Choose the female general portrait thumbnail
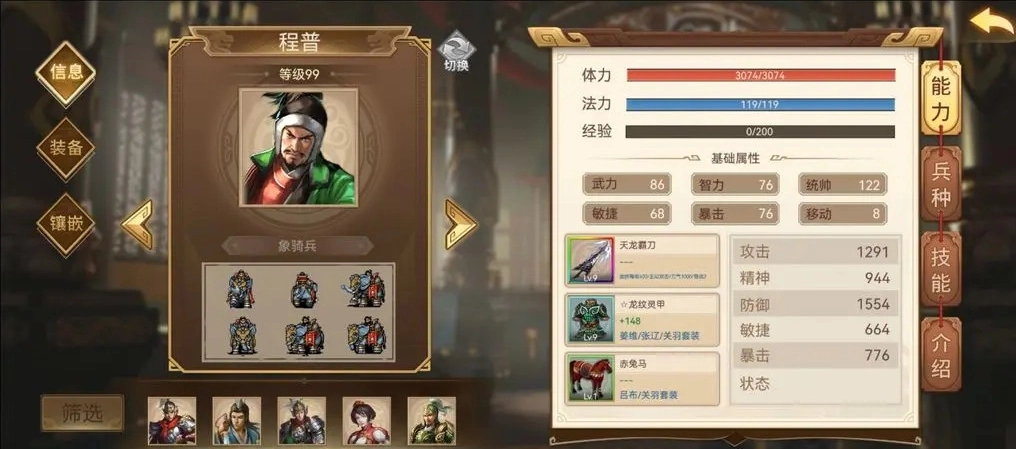The image size is (1016, 449). [x=367, y=421]
